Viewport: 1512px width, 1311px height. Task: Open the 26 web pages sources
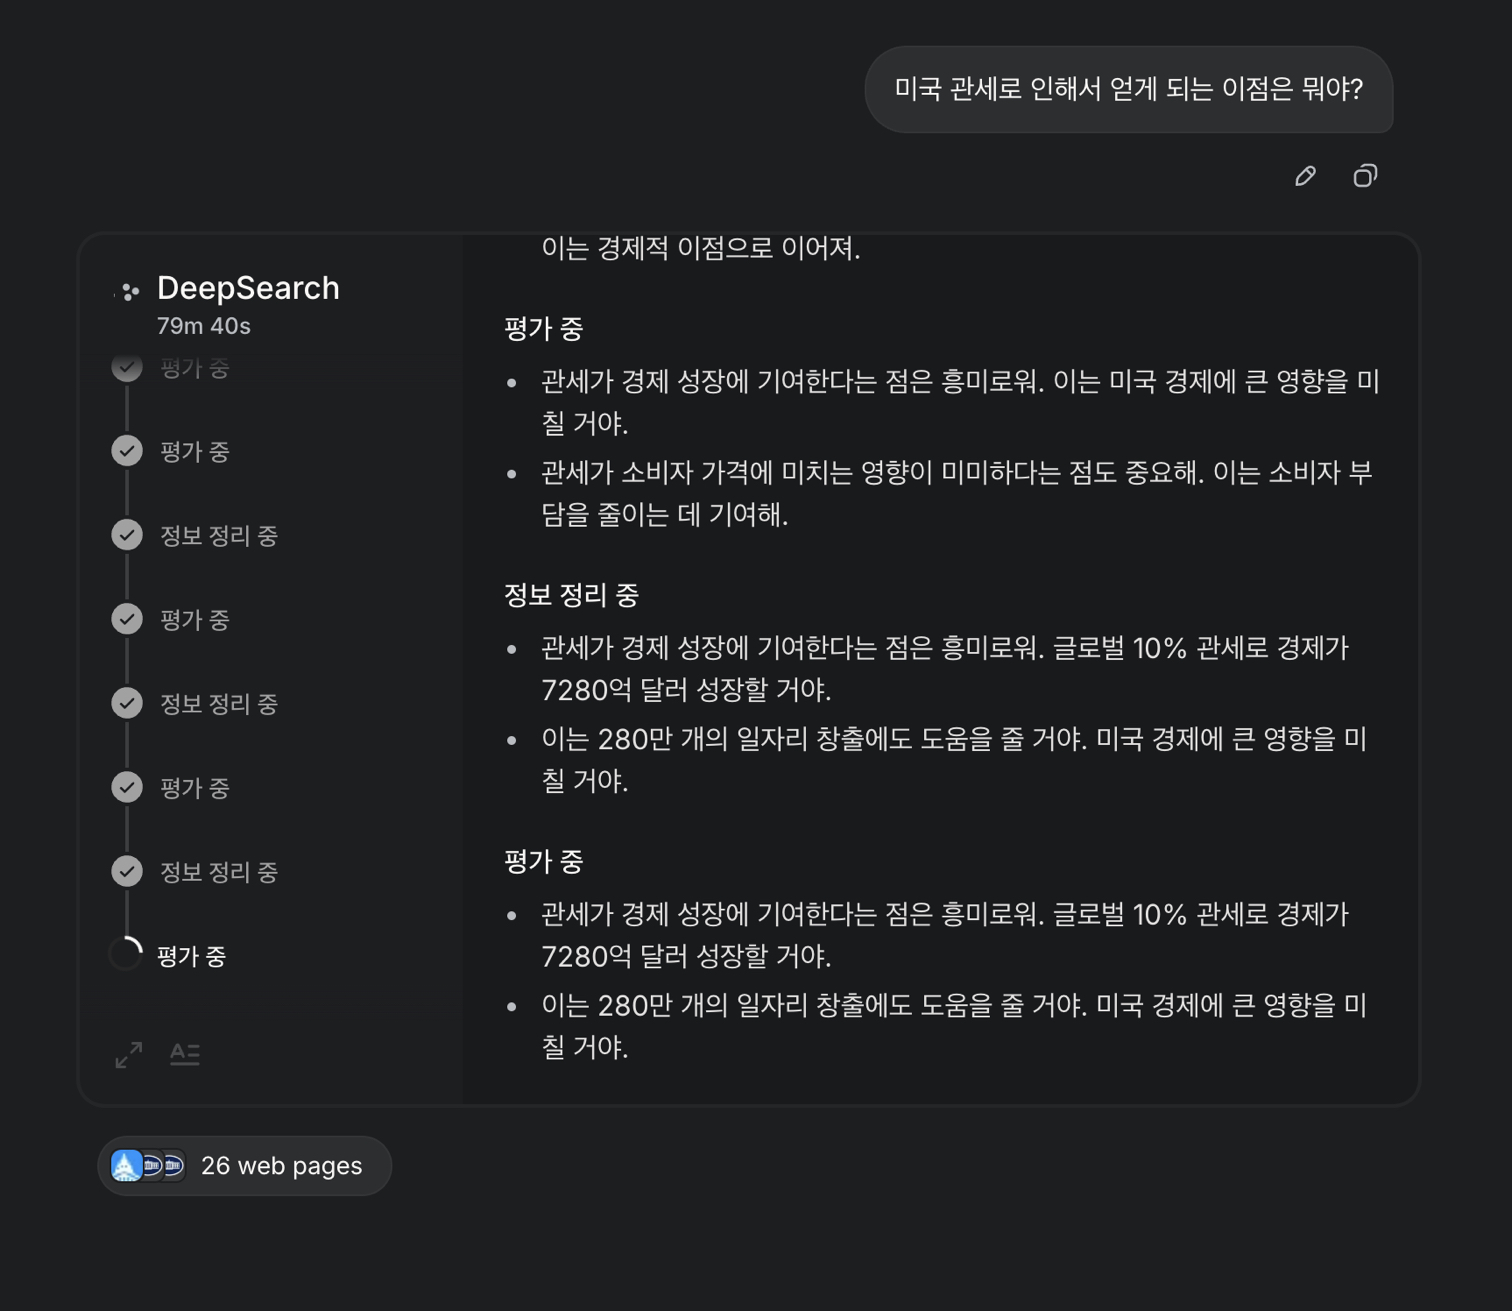244,1166
